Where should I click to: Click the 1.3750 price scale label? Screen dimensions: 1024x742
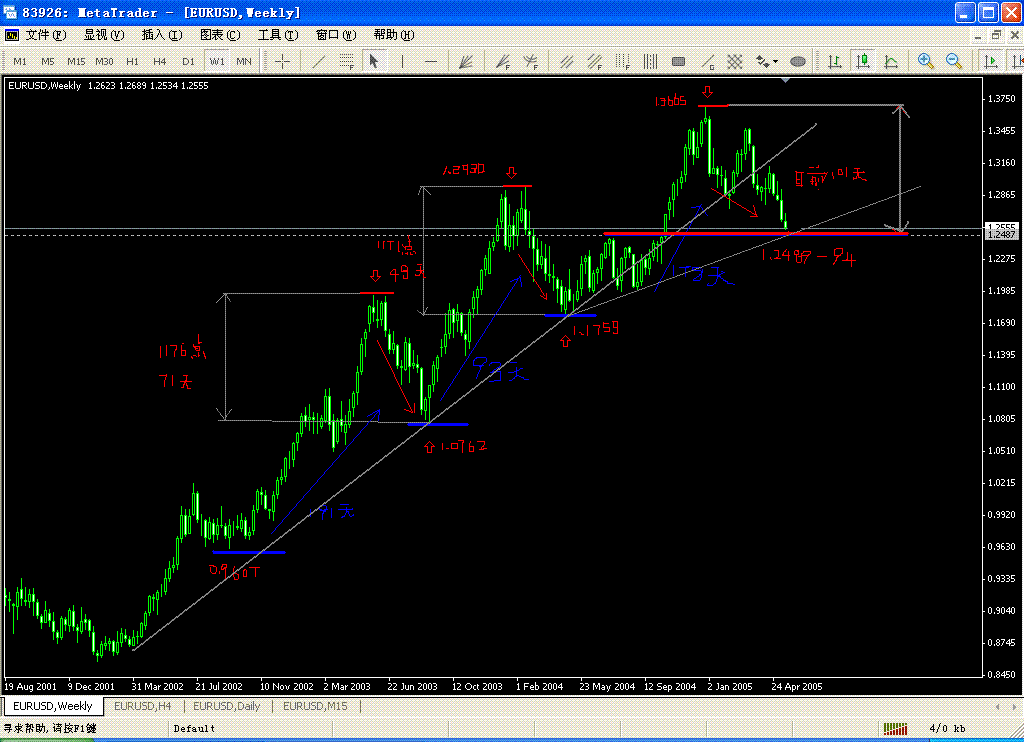click(1002, 99)
